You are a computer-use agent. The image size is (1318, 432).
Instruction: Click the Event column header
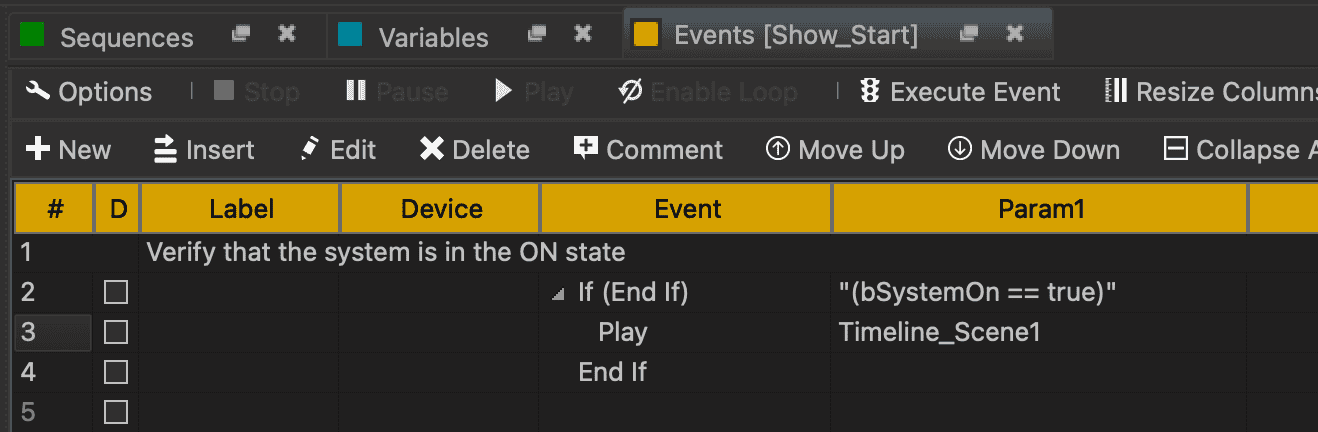[687, 209]
